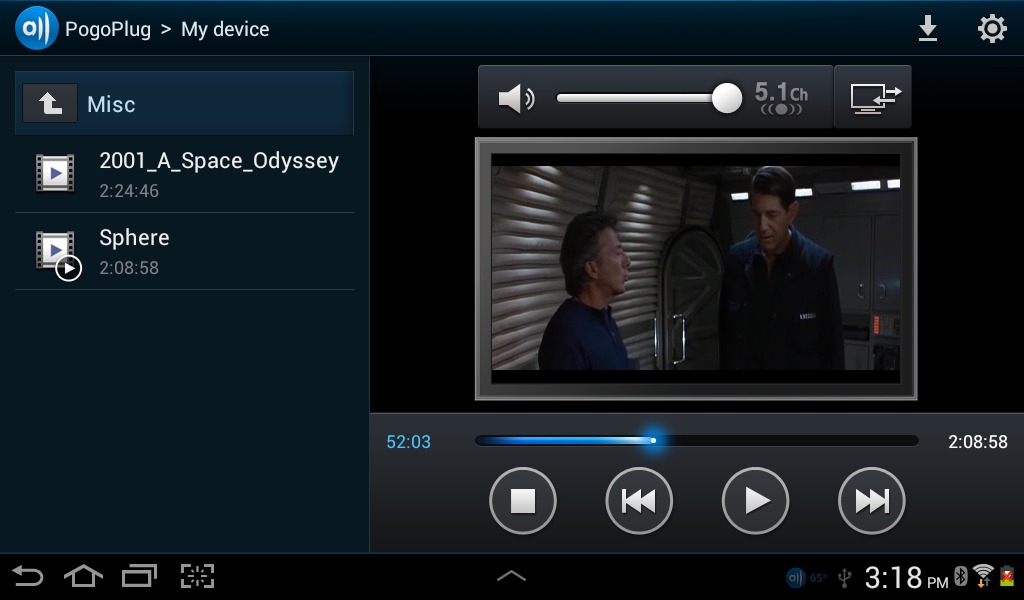This screenshot has height=600, width=1024.
Task: Click the PogoPlug breadcrumb
Action: coord(108,29)
